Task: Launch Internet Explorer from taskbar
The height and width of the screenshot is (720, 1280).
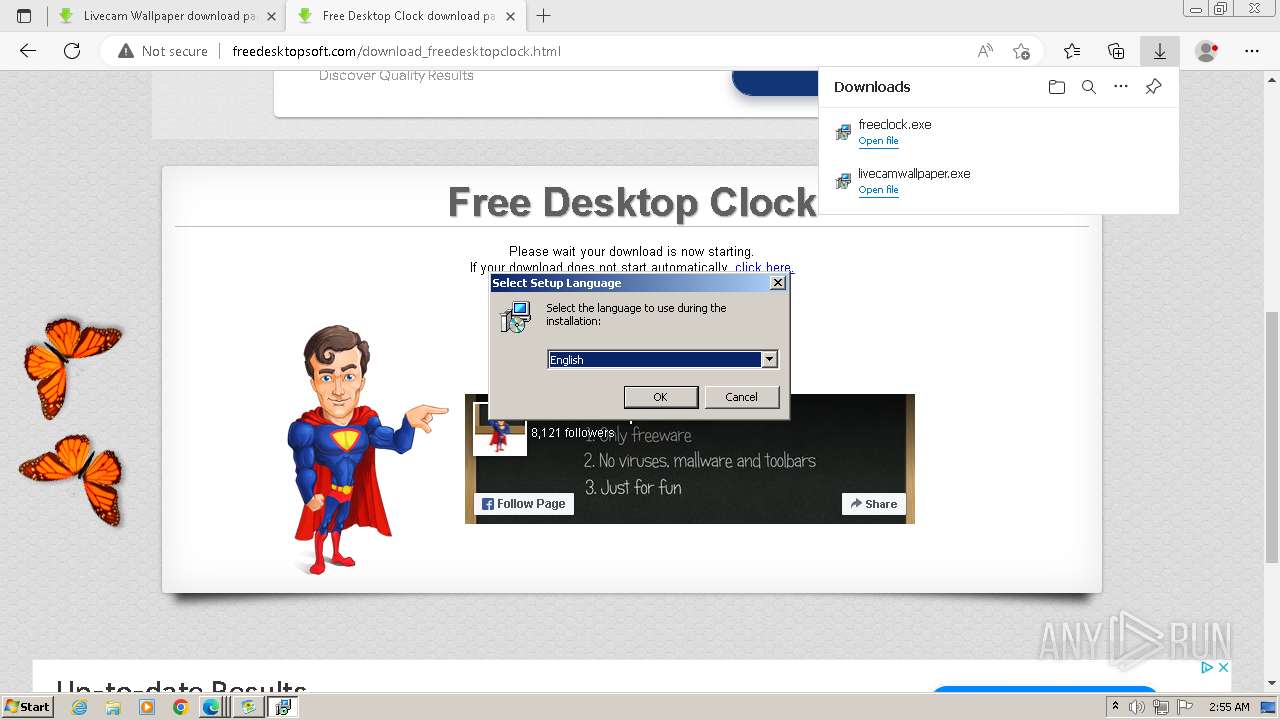Action: (80, 707)
